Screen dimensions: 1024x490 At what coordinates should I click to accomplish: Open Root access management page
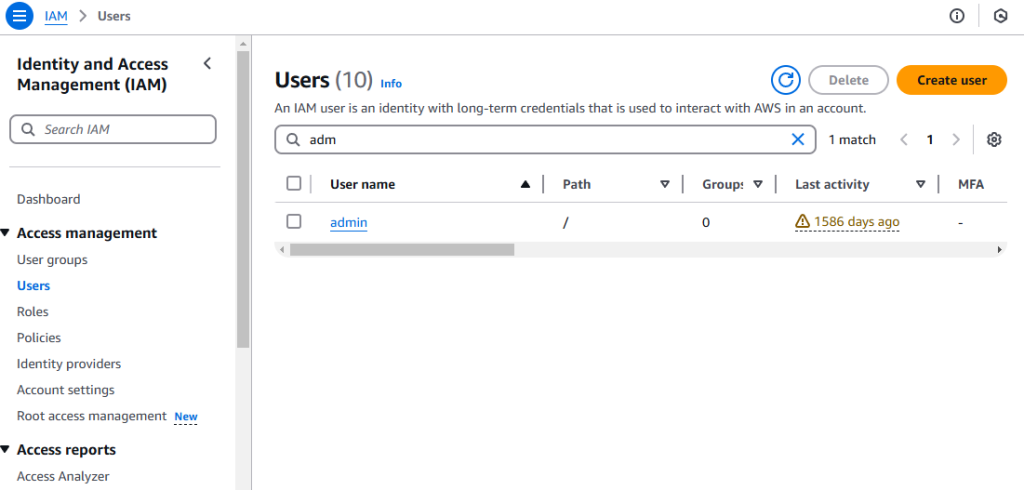click(91, 416)
